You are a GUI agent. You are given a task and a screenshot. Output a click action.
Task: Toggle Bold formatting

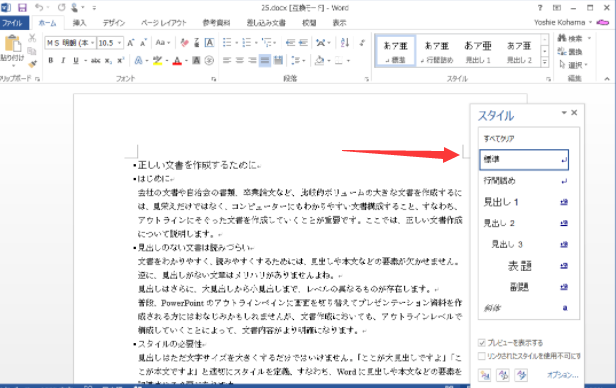[51, 60]
